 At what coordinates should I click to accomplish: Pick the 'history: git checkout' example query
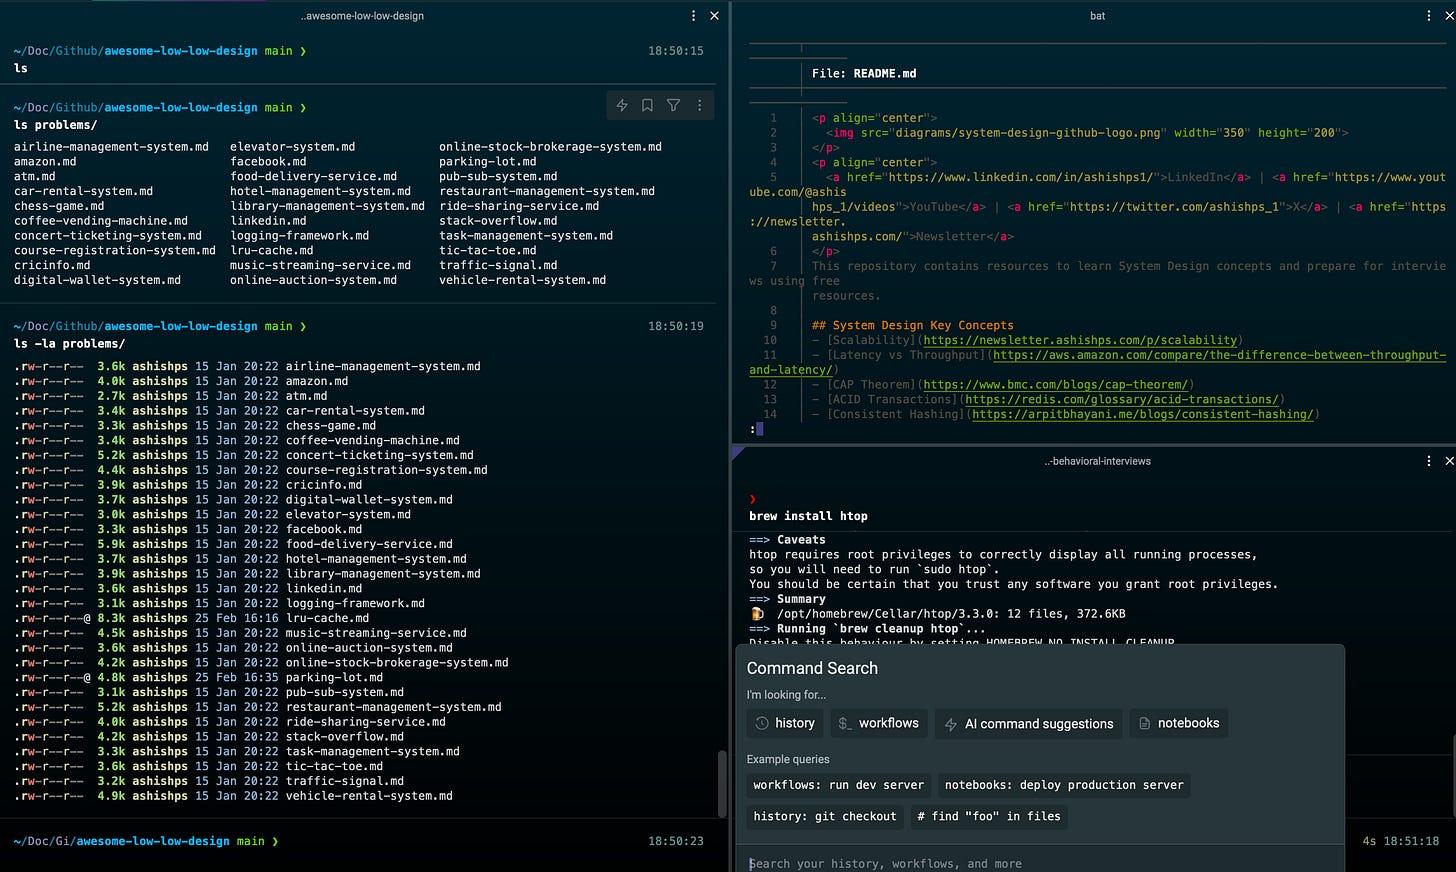(824, 816)
